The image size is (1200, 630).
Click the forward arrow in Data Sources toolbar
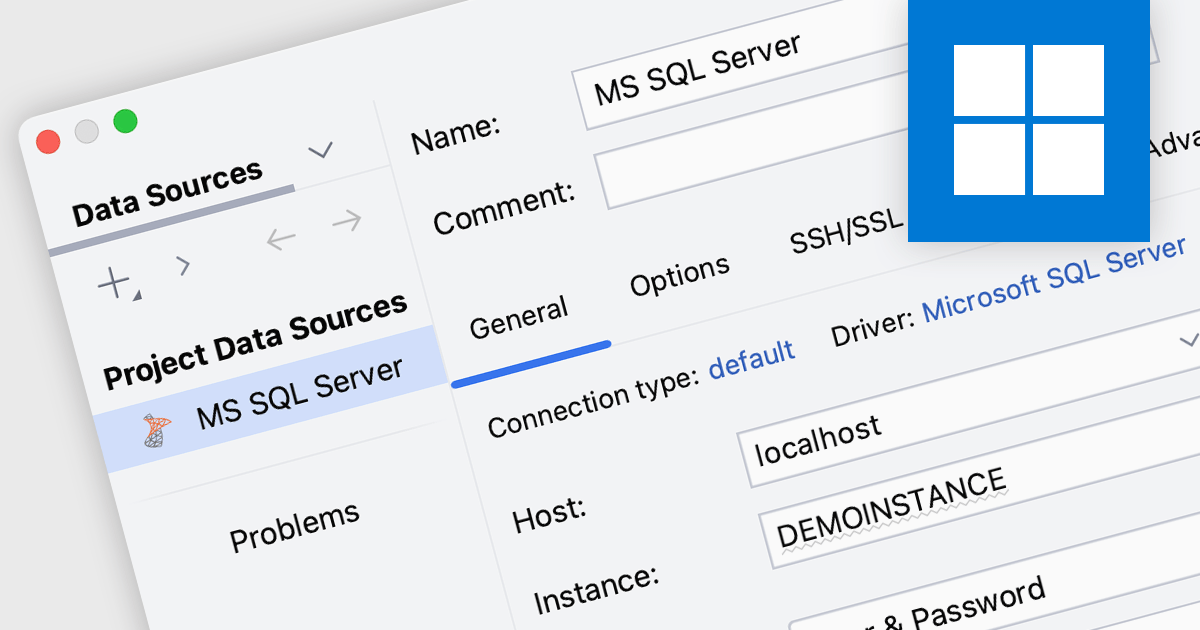click(346, 220)
